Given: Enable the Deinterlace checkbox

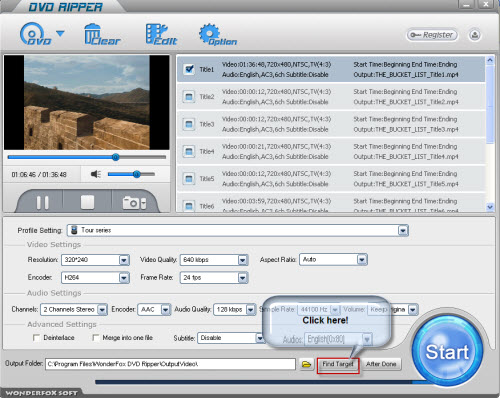Looking at the screenshot, I should point(36,338).
